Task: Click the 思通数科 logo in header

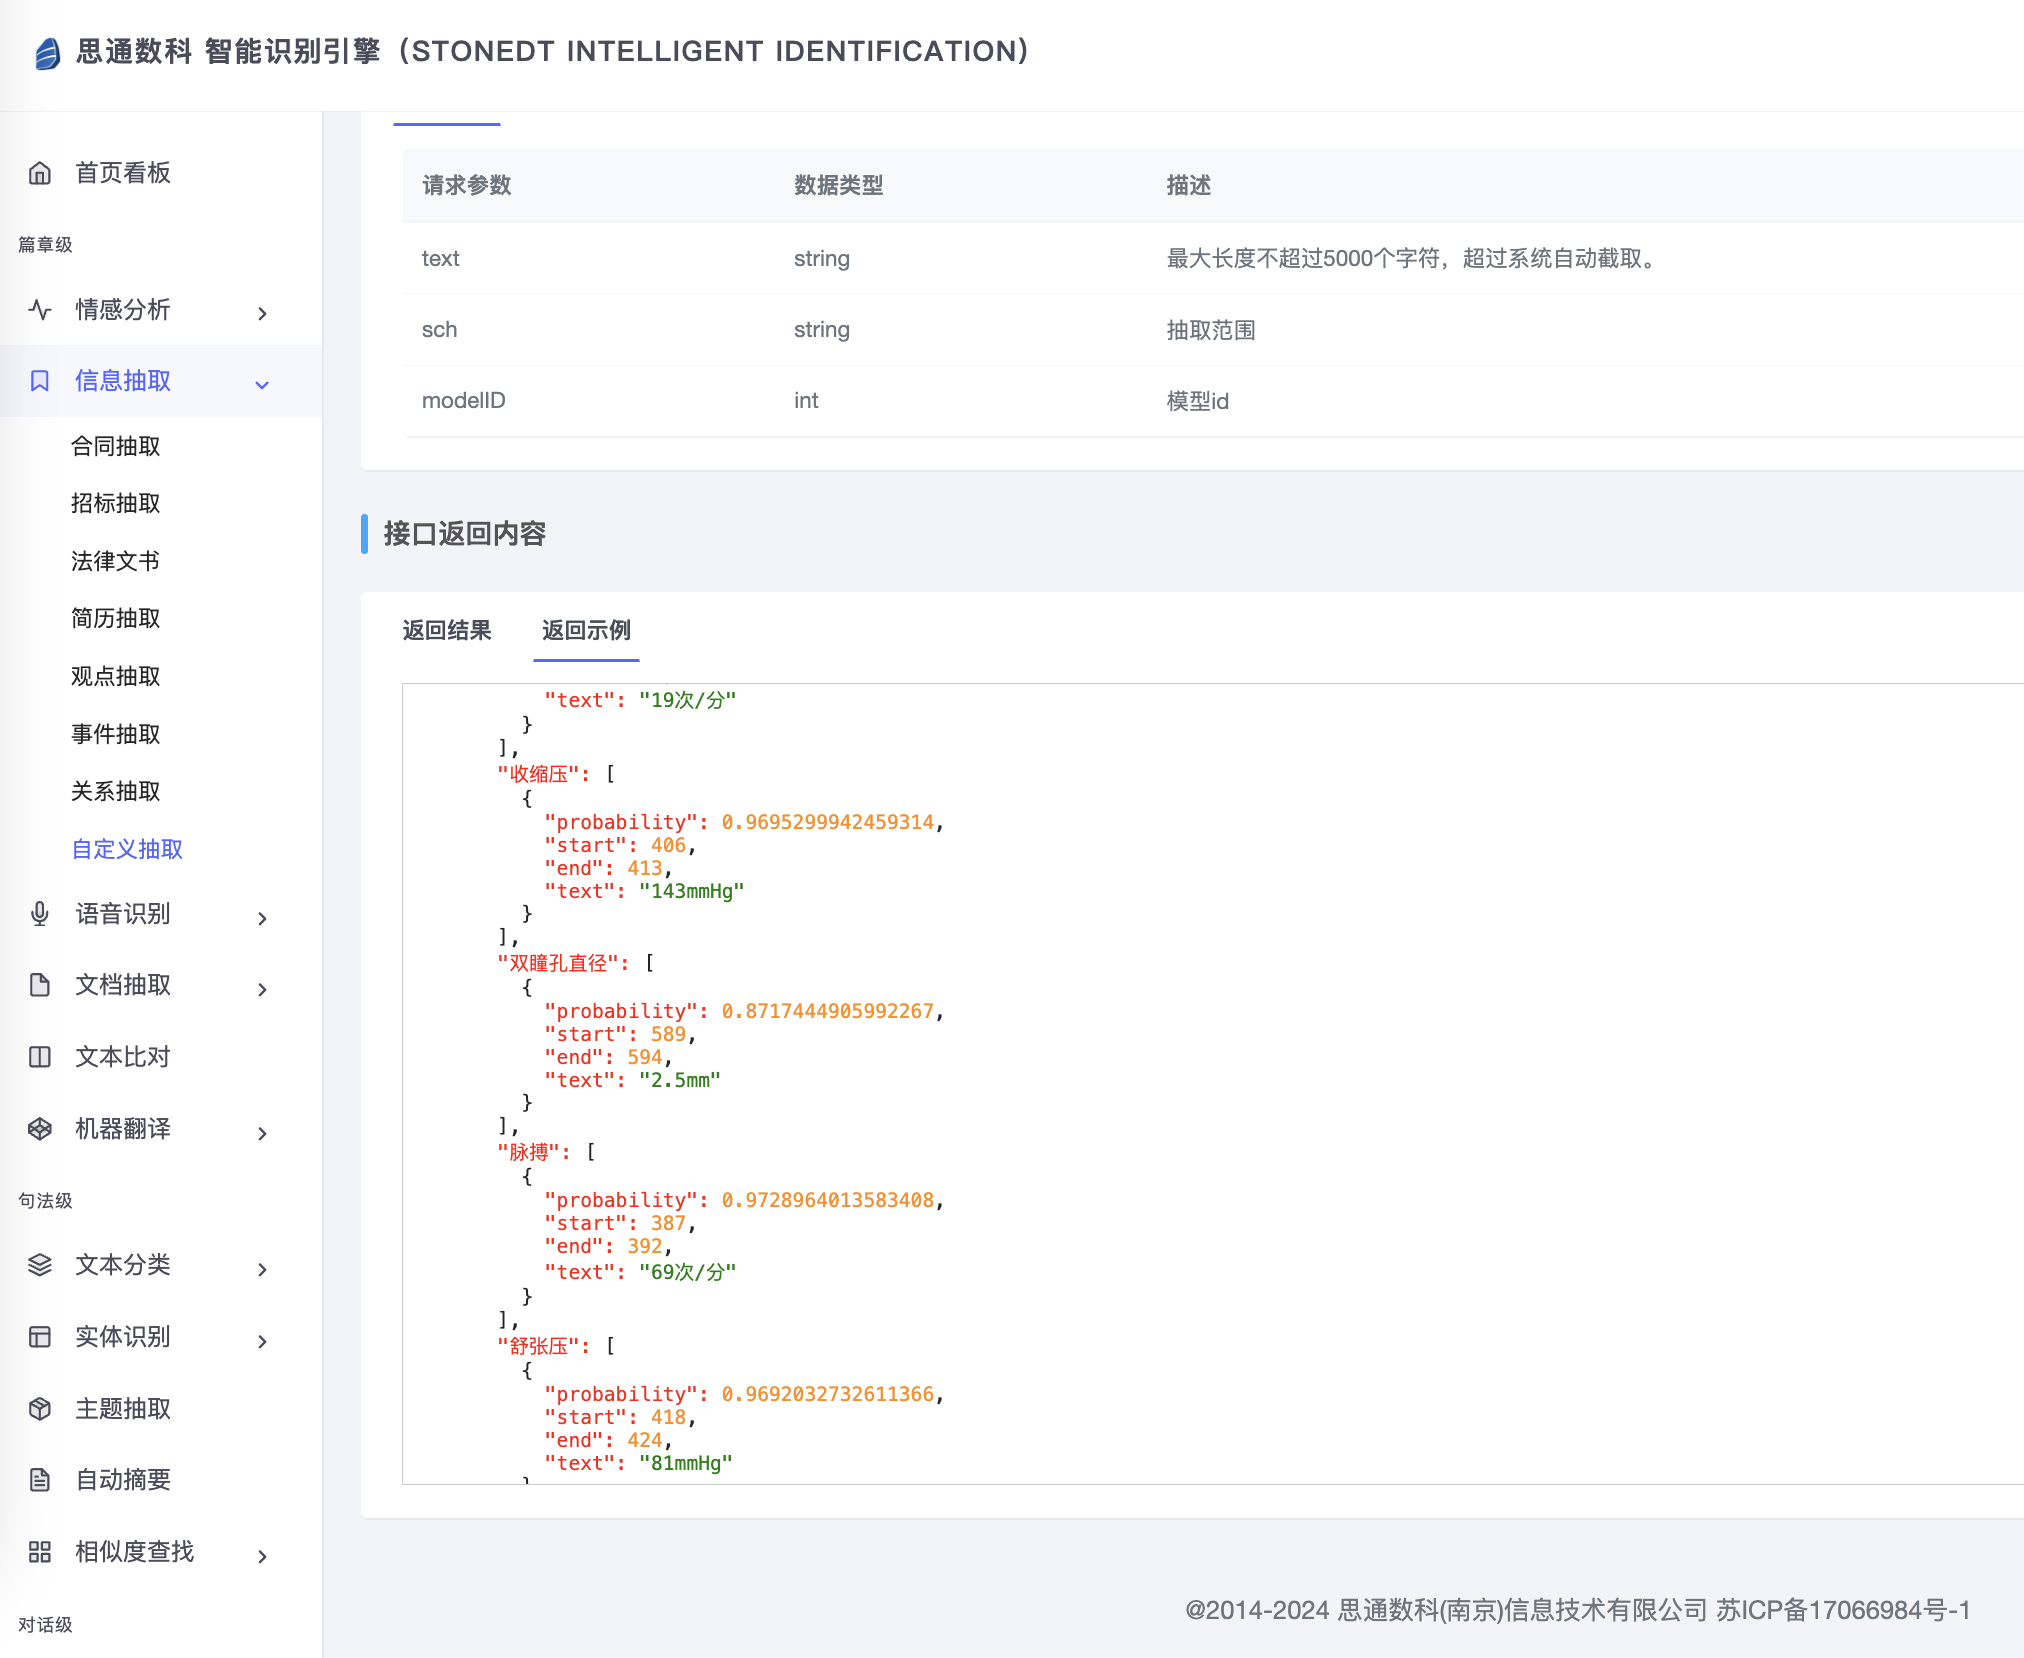Action: 48,53
